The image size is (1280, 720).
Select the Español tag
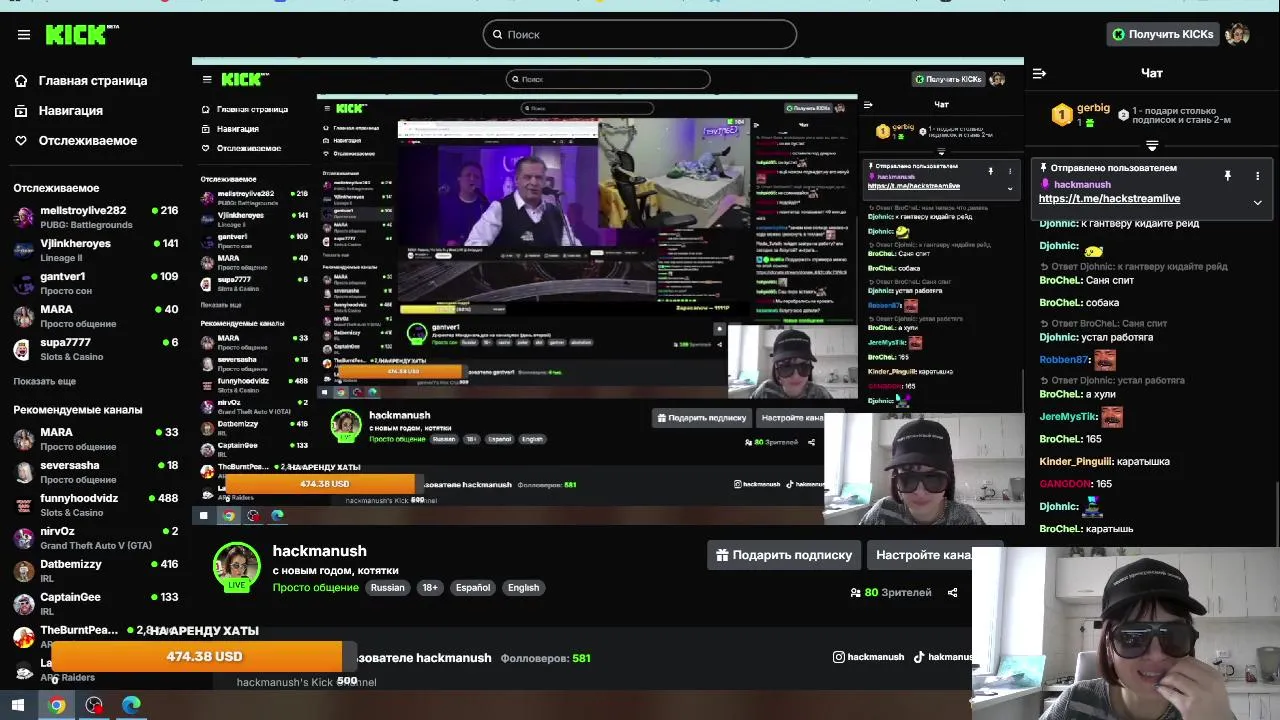(473, 588)
